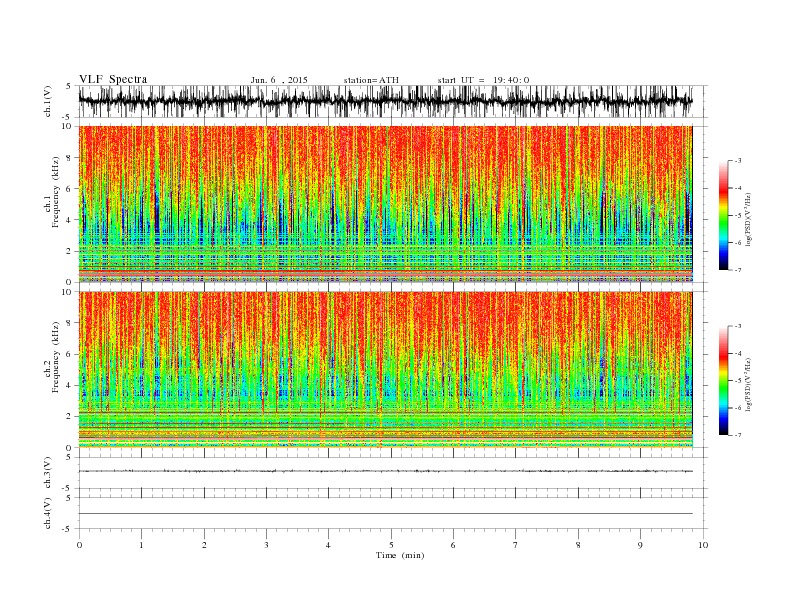Click the "ch.4(V)" axis label
792x612 pixels.
(x=48, y=514)
